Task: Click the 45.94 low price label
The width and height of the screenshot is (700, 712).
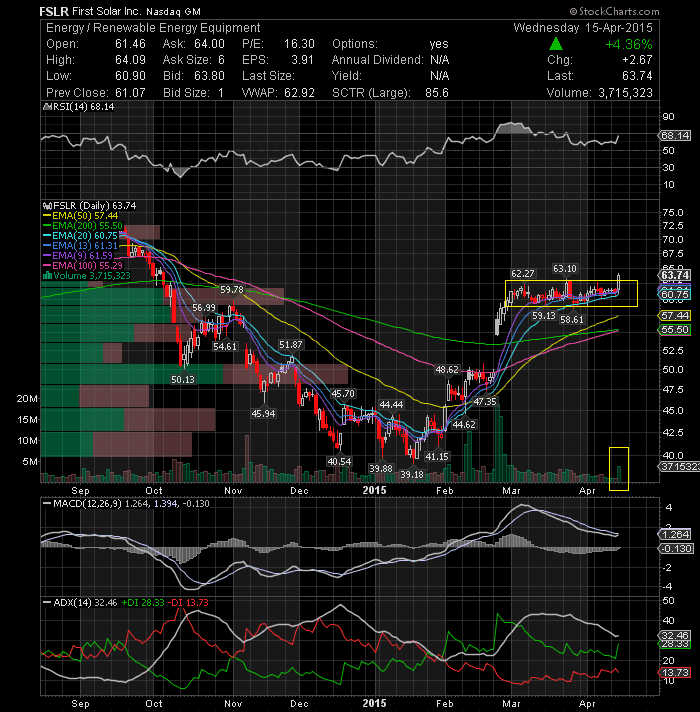Action: pos(263,414)
